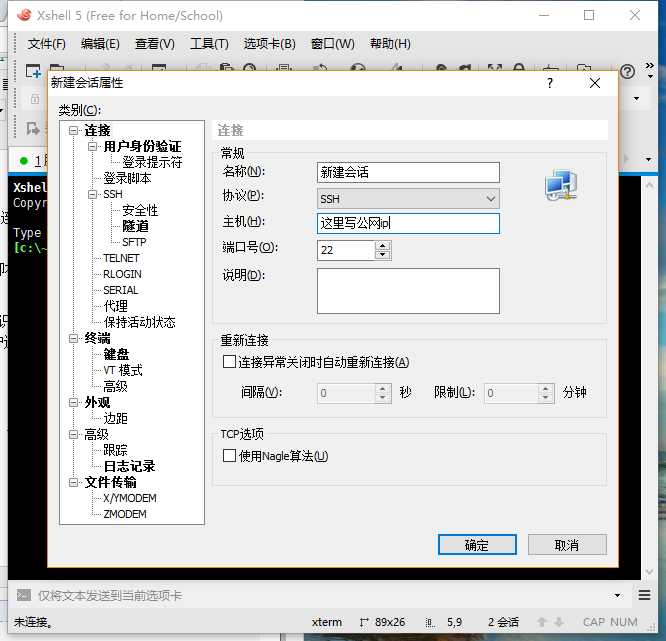This screenshot has height=641, width=666.
Task: Open the 帮助(H) menu
Action: 390,44
